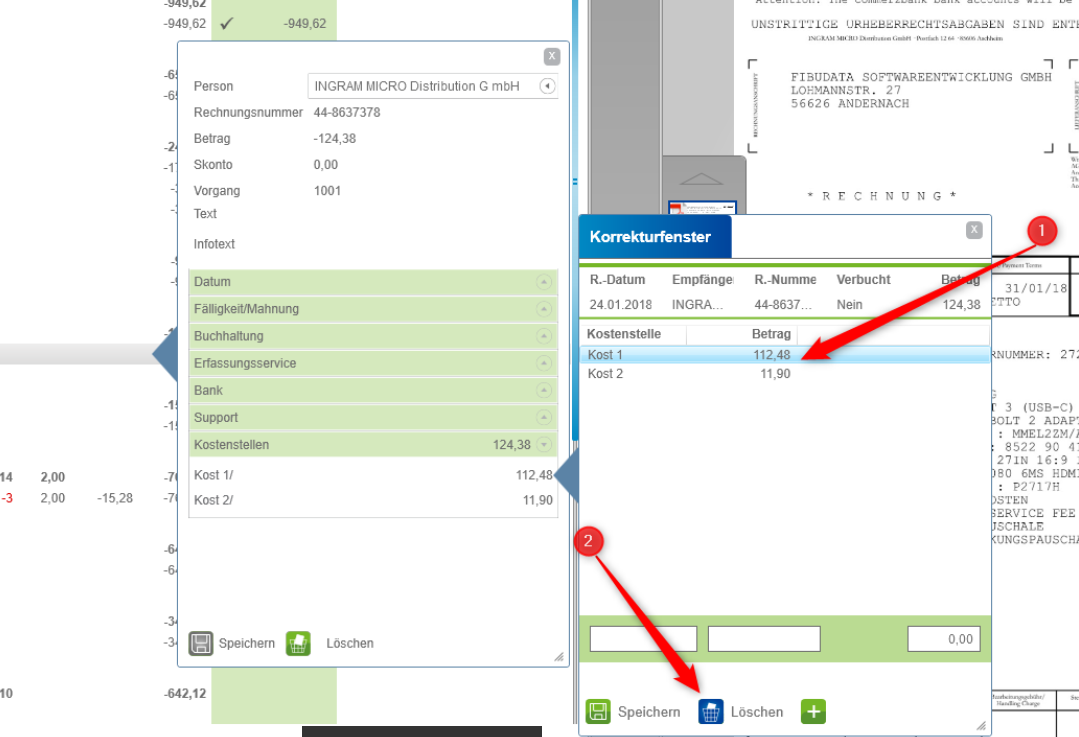Click the green Speichern disk icon in Korrekturfenster
Image resolution: width=1079 pixels, height=737 pixels.
coord(598,712)
